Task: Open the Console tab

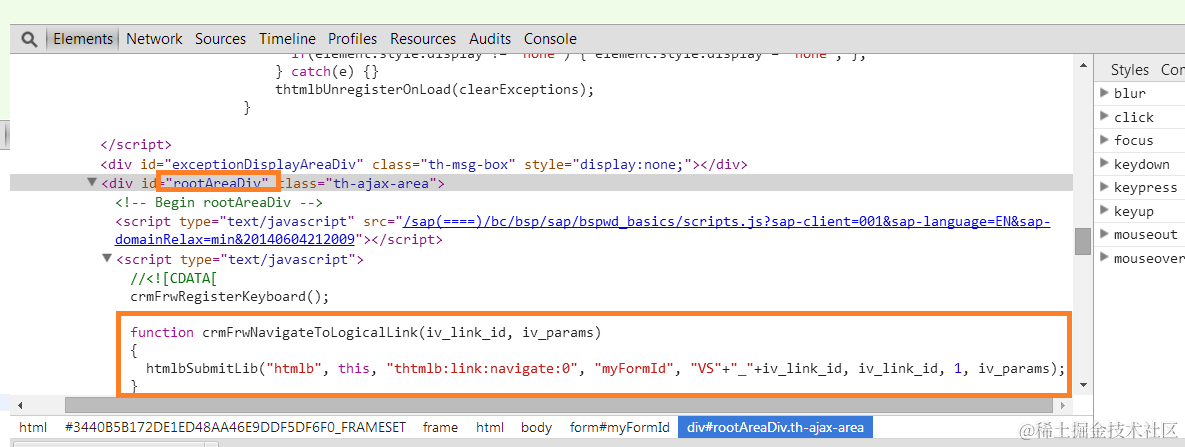Action: pyautogui.click(x=550, y=39)
